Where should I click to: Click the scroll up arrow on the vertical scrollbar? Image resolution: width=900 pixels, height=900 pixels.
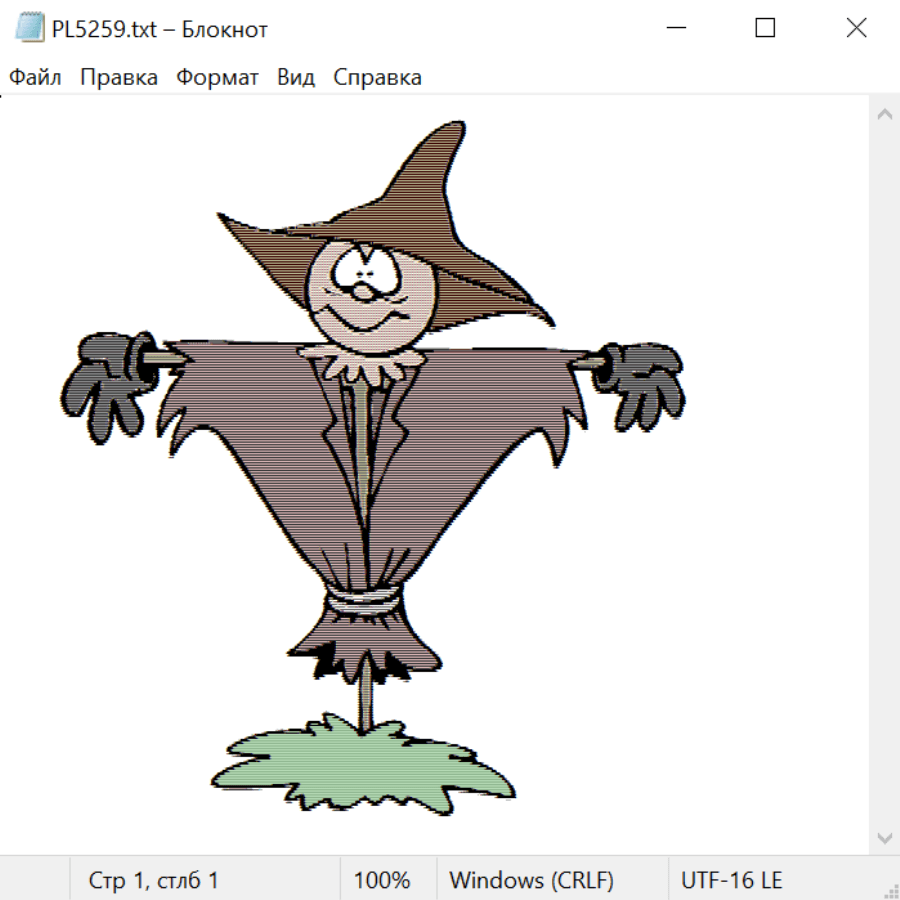(x=884, y=115)
